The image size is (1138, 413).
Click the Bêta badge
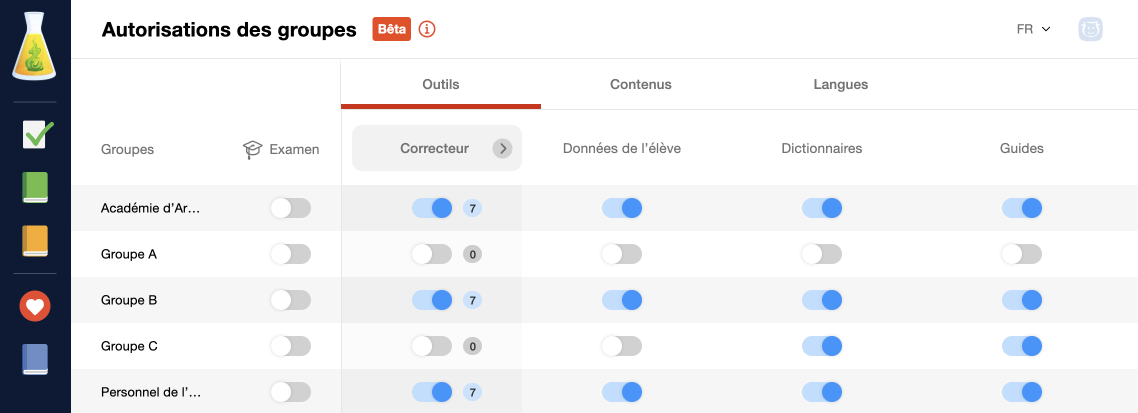(392, 29)
